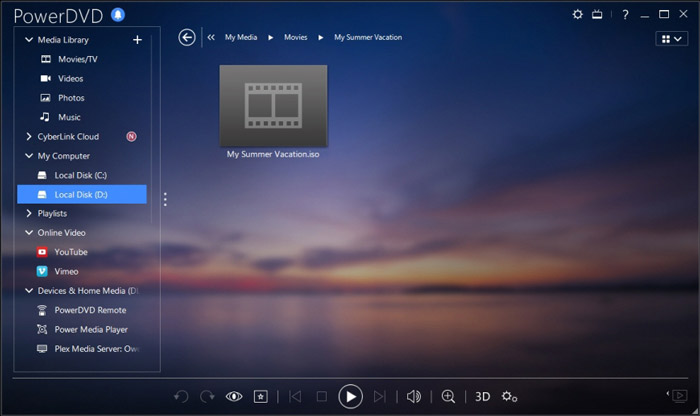Go back with the circled arrow
The width and height of the screenshot is (700, 416).
click(x=187, y=37)
